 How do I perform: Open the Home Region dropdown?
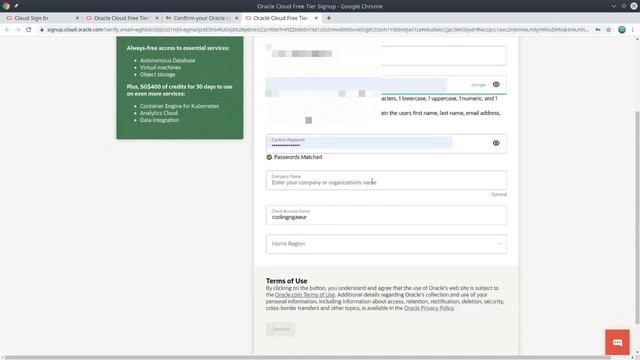tap(386, 244)
